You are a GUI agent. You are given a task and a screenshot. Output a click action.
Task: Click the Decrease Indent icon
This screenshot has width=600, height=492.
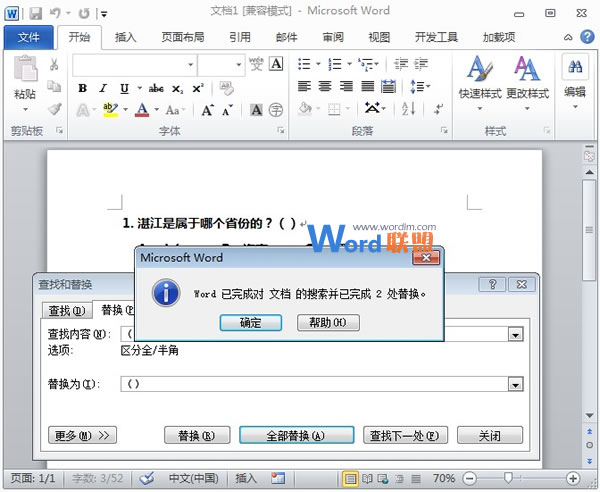click(x=401, y=64)
